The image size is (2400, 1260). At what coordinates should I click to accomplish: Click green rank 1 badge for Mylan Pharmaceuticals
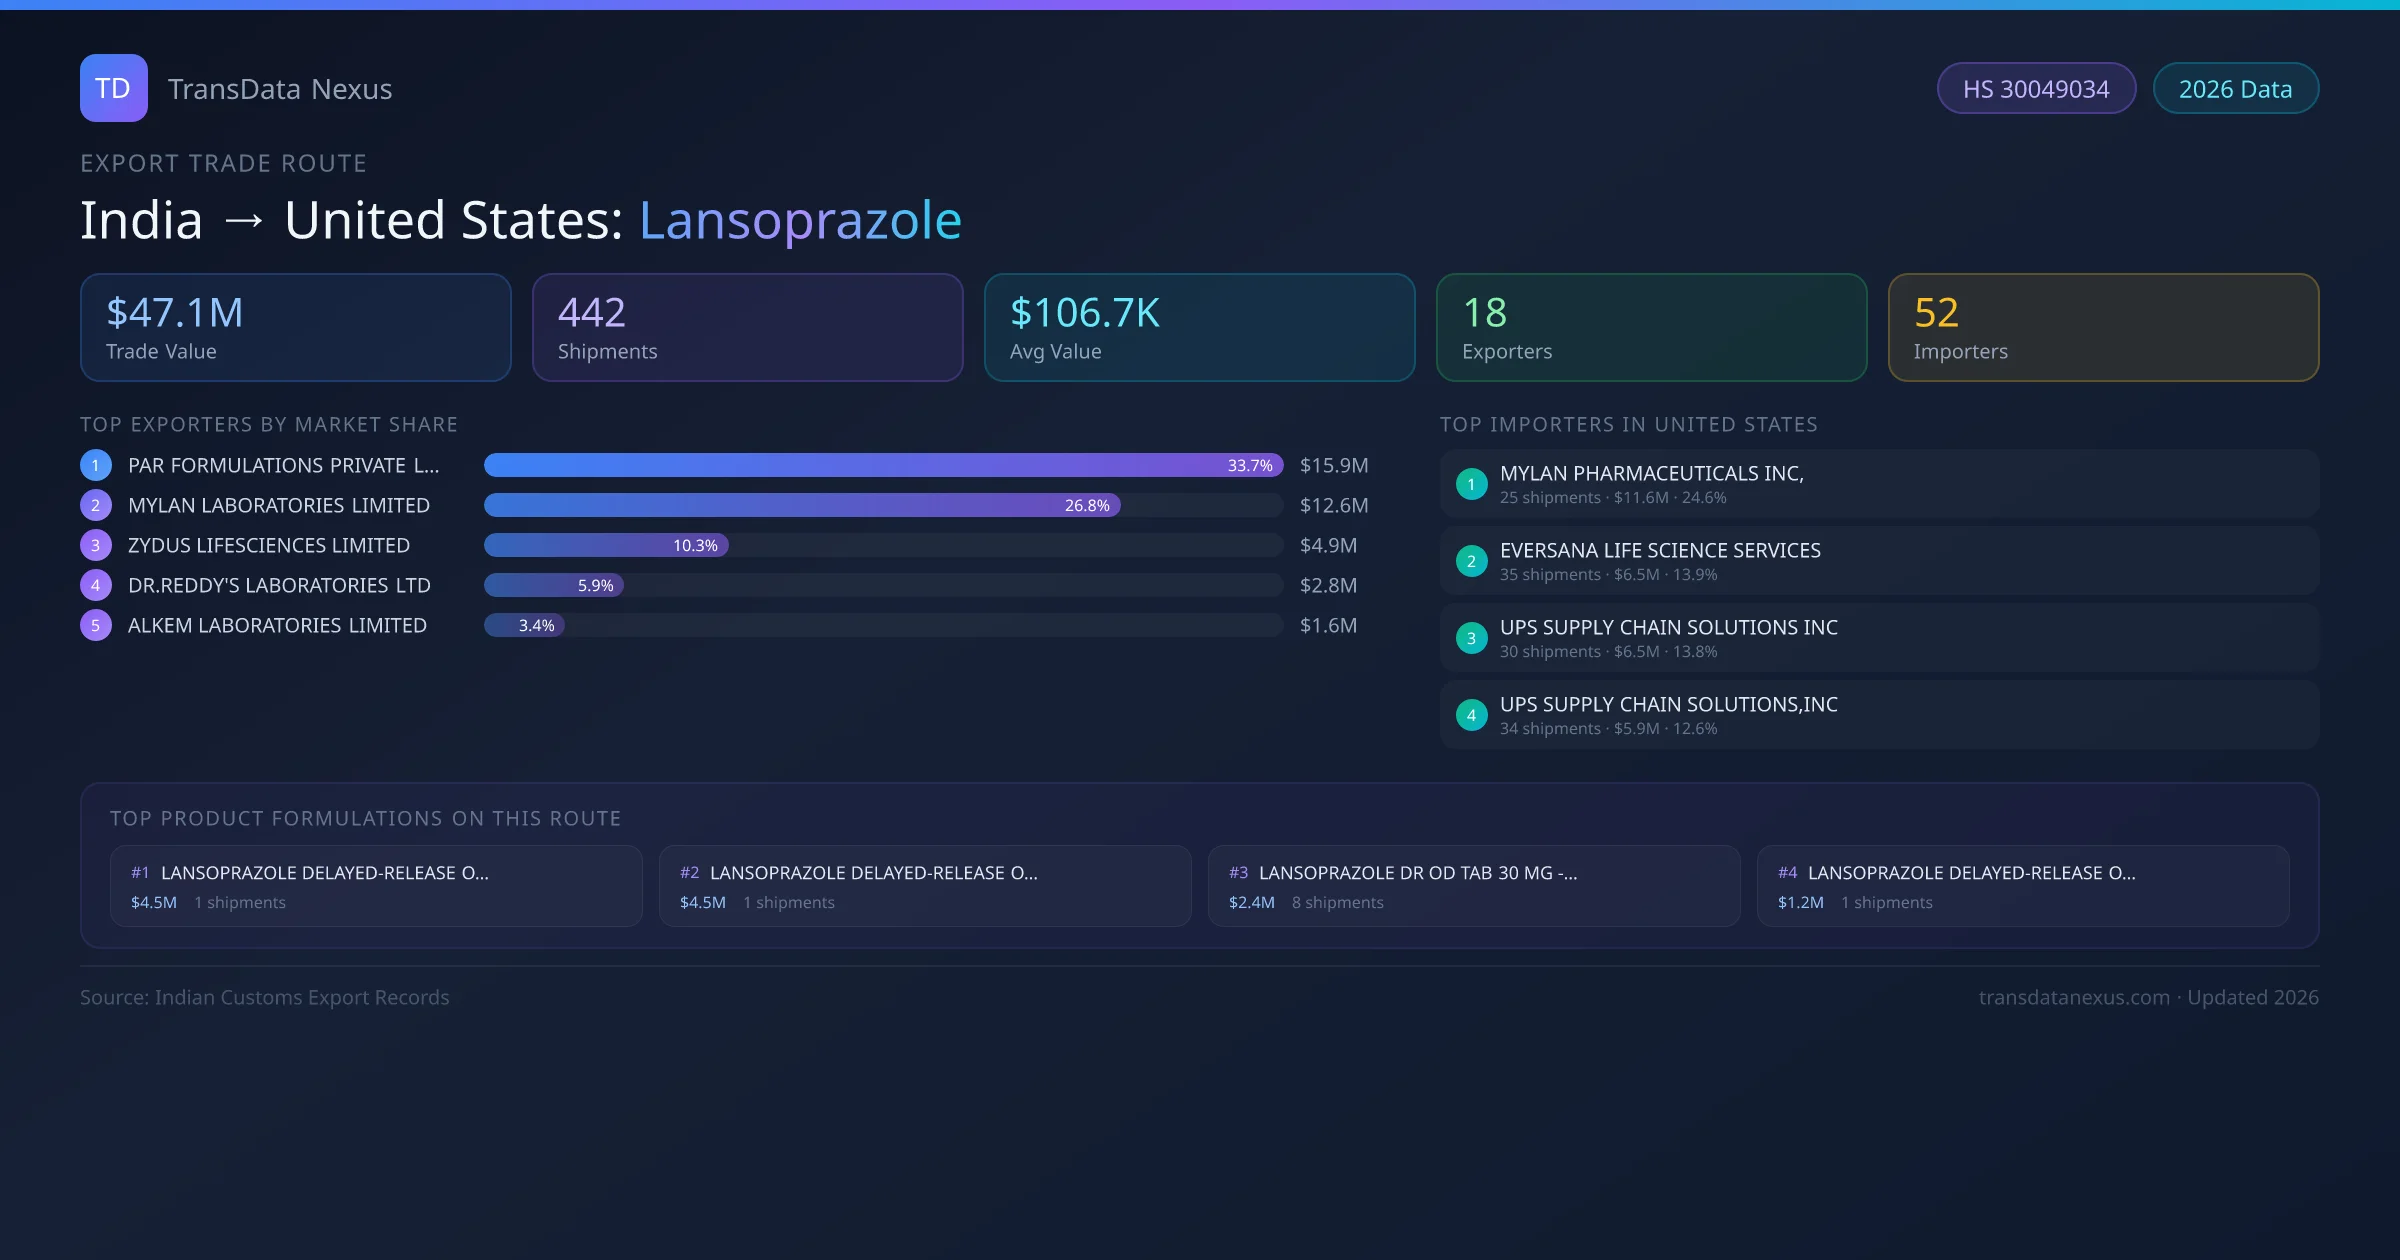point(1471,484)
